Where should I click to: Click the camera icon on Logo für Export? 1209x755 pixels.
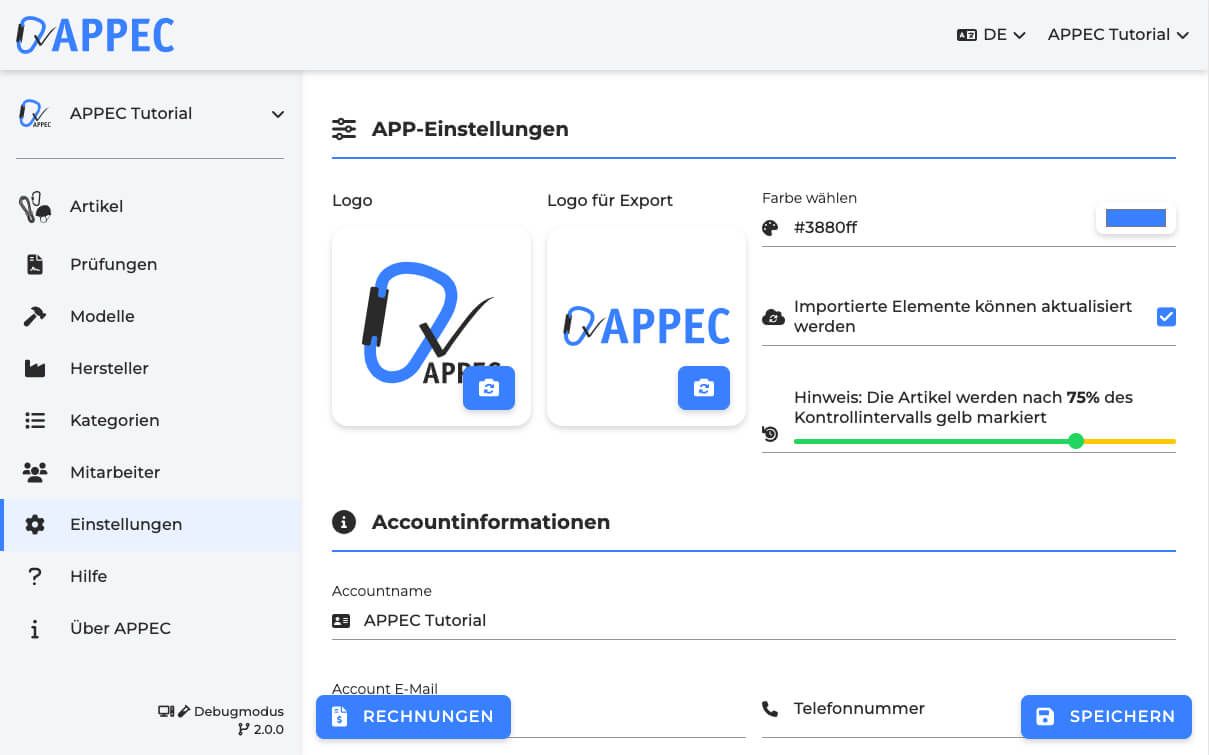pyautogui.click(x=704, y=388)
